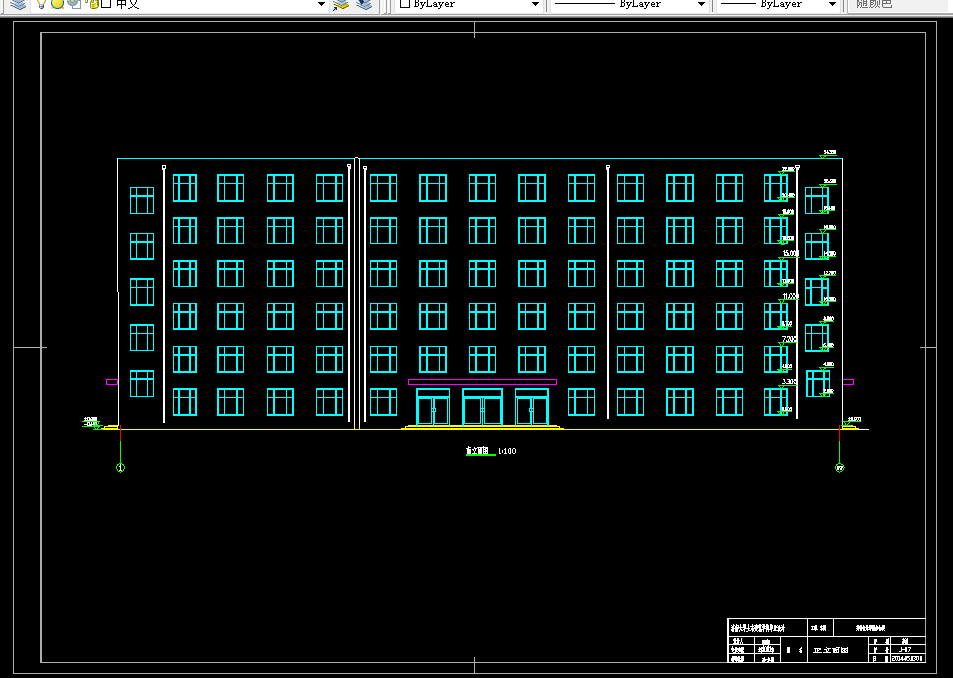Click Make Object's Layer Current icon

341,4
